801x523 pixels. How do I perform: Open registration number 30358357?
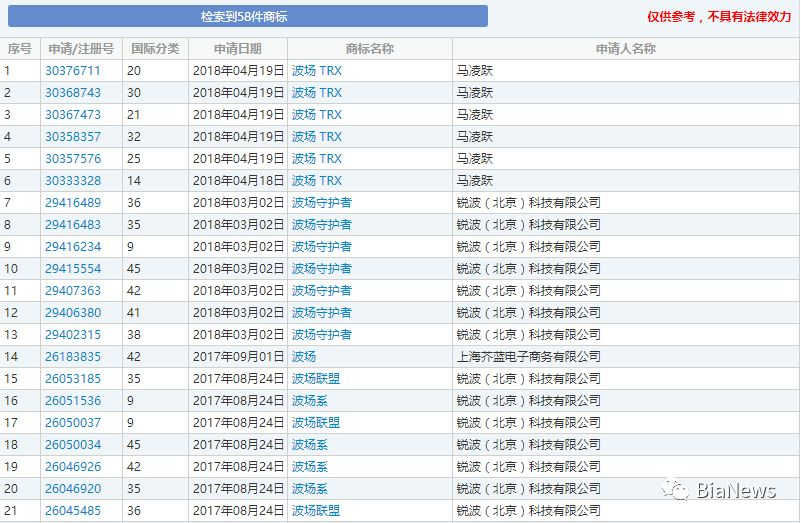(73, 136)
